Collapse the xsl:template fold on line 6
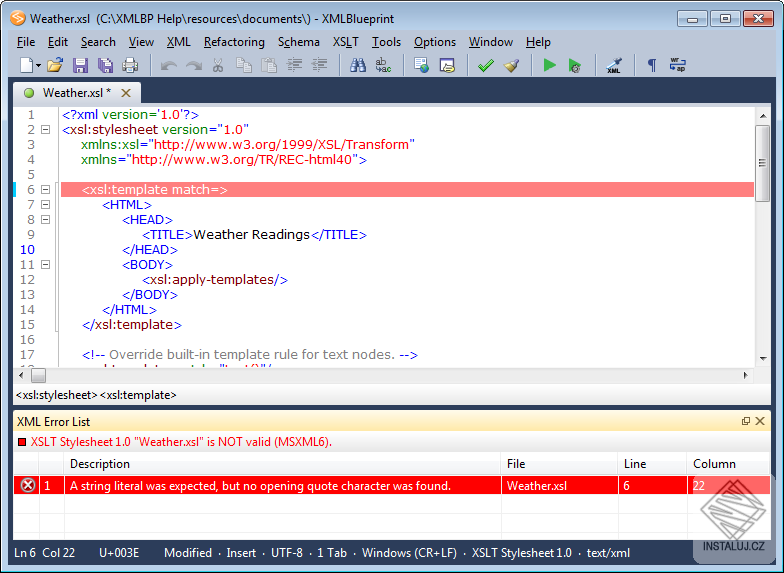 click(45, 190)
